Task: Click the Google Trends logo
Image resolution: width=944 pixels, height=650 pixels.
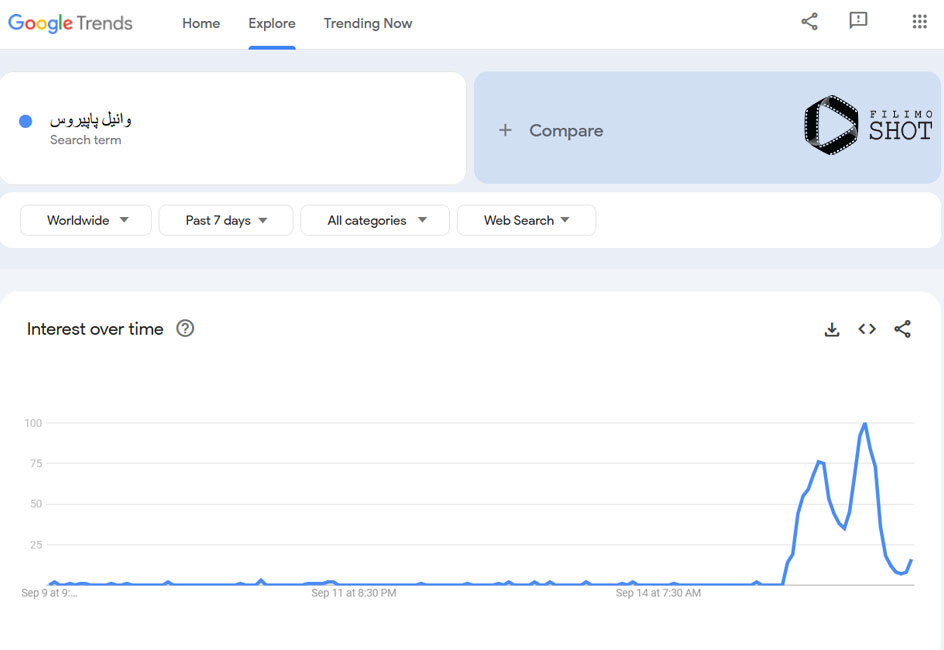Action: (x=70, y=23)
